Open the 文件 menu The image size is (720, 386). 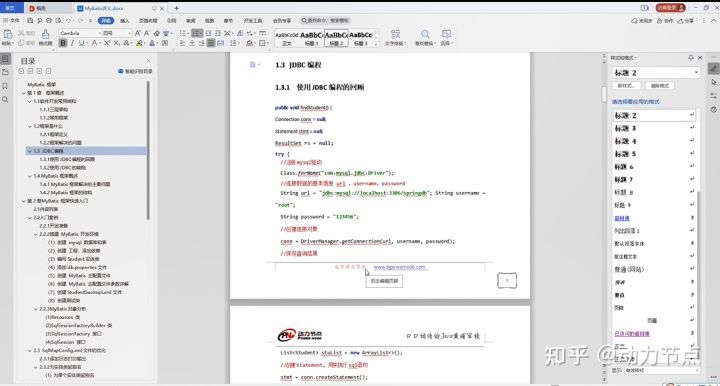12,21
